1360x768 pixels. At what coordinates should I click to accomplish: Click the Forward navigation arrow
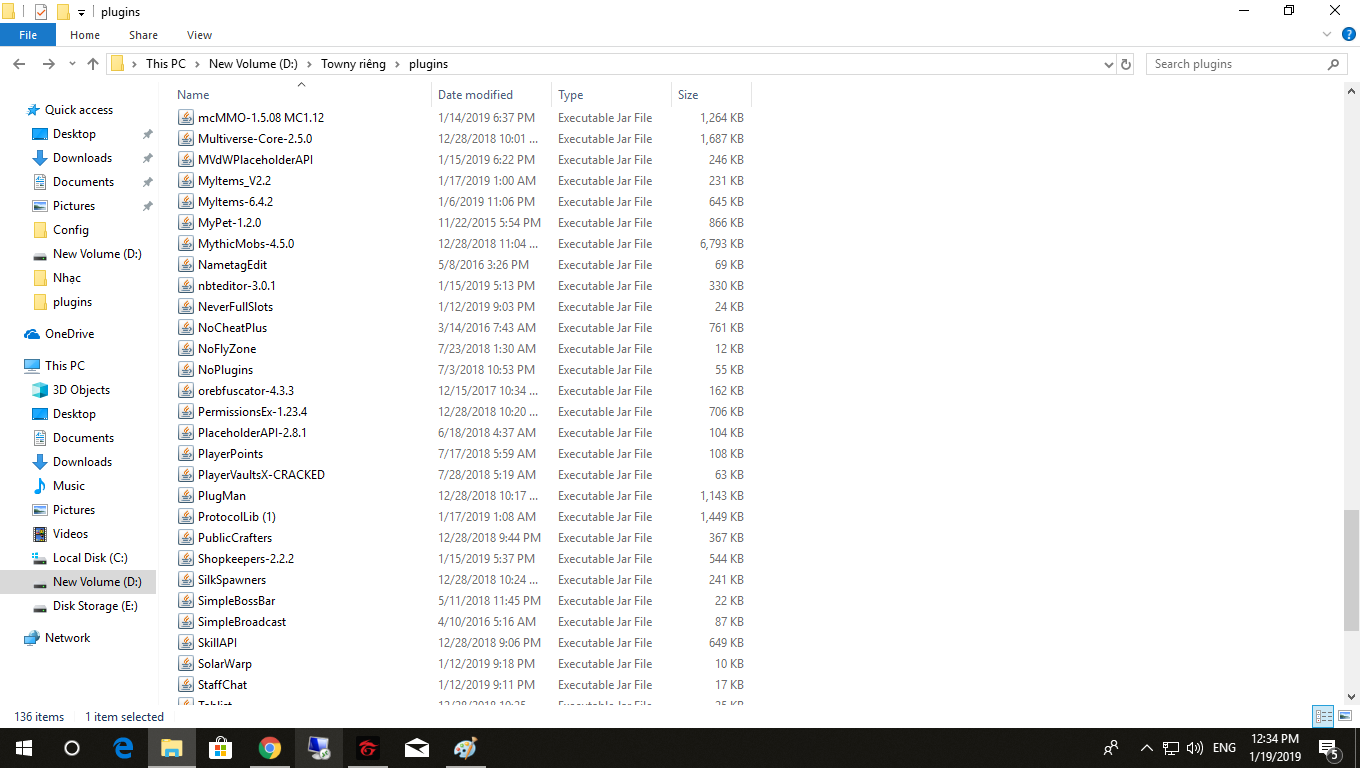click(47, 63)
